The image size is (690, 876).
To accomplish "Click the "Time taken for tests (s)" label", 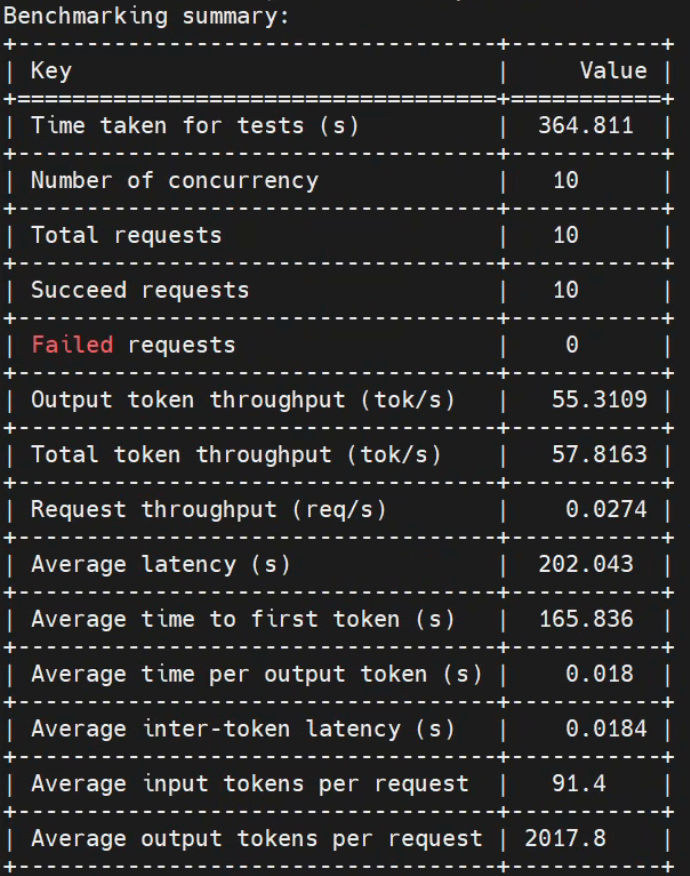I will 194,126.
